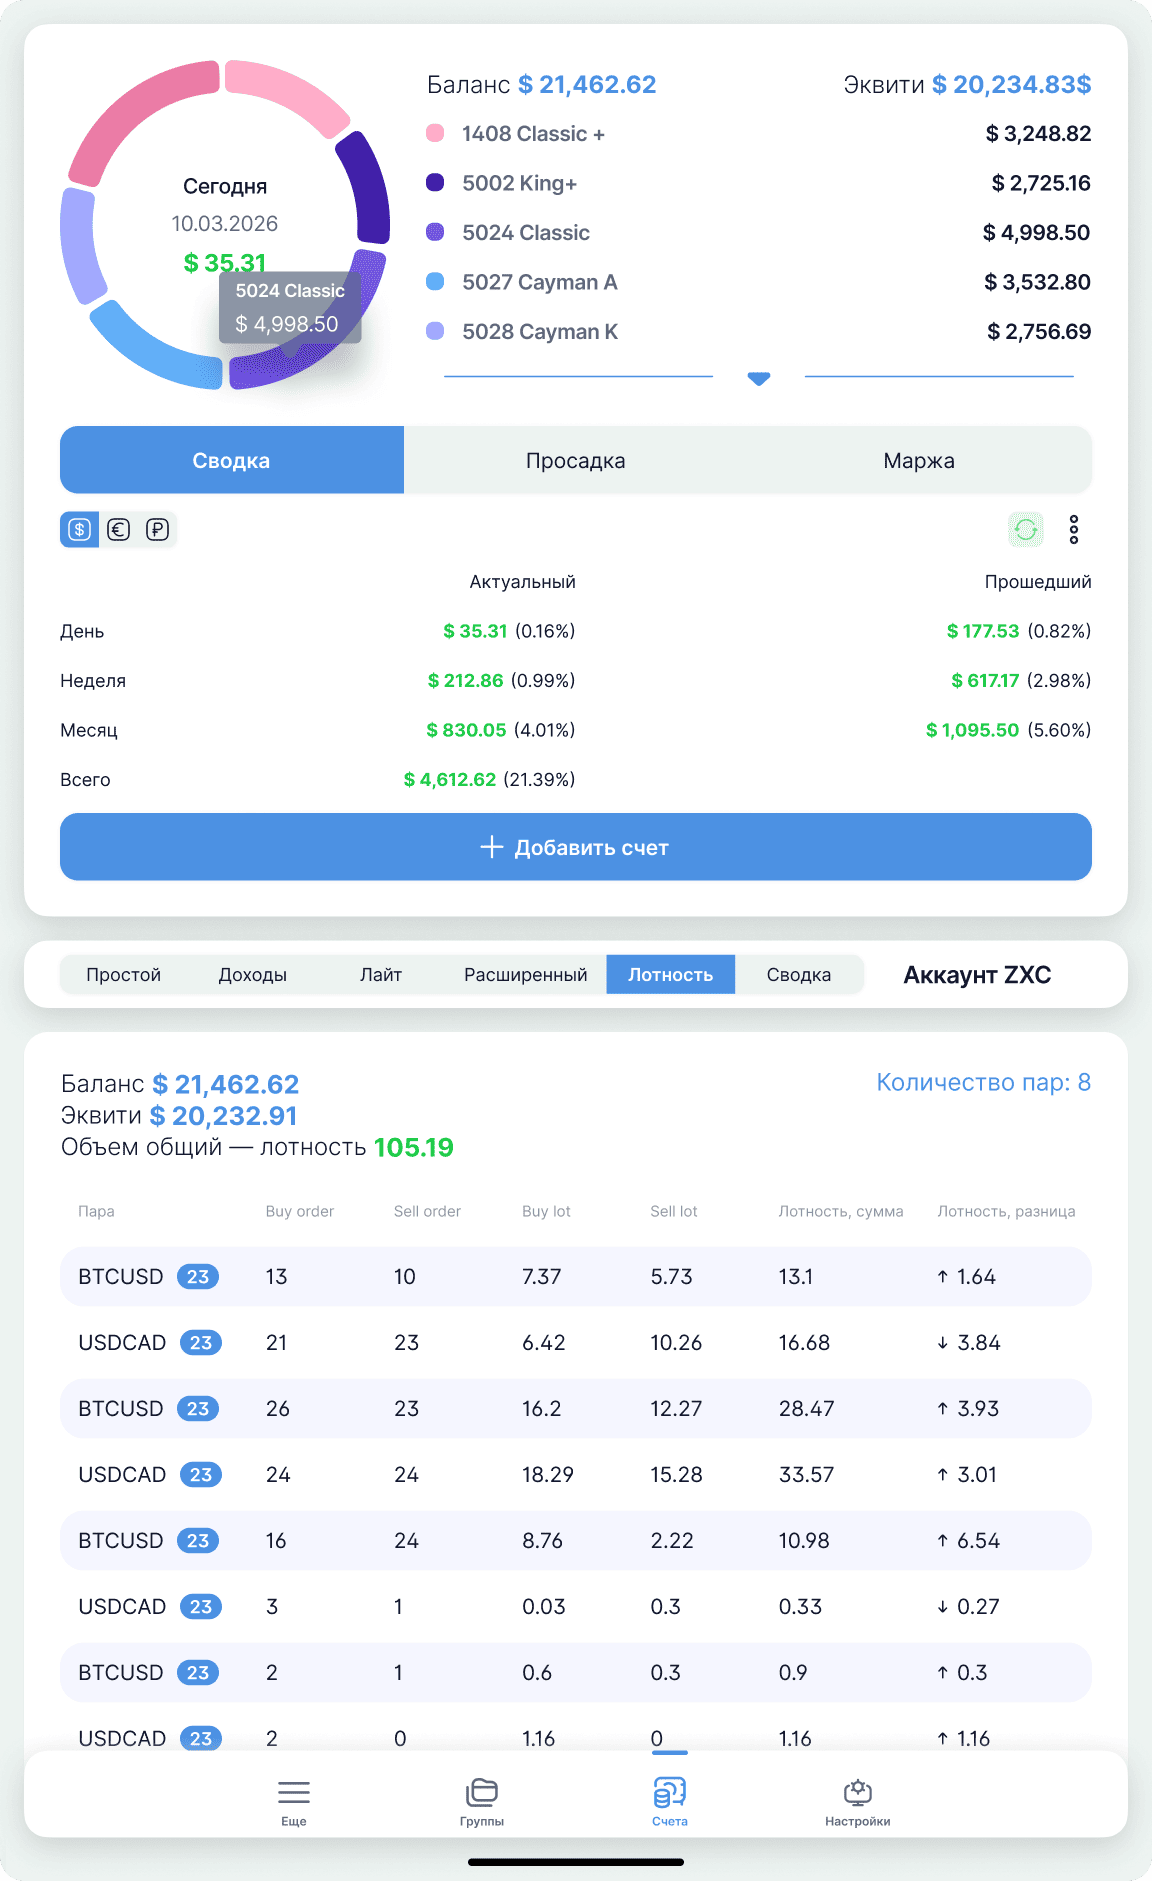Select the Просадка tab
Screen dimensions: 1152x1881
click(x=575, y=461)
